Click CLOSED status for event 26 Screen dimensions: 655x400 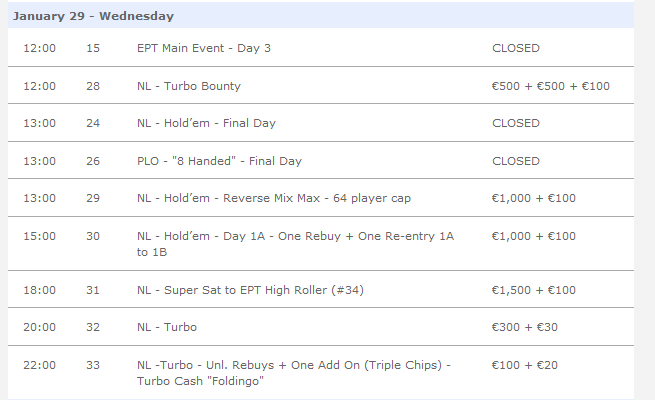click(516, 161)
